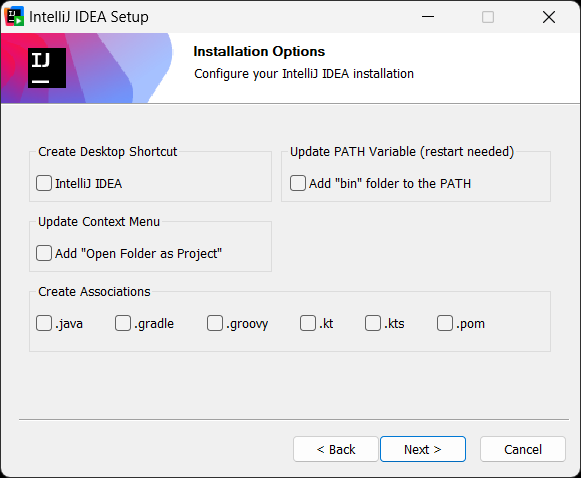This screenshot has width=581, height=478.
Task: Go to next step with Next button
Action: [x=423, y=449]
